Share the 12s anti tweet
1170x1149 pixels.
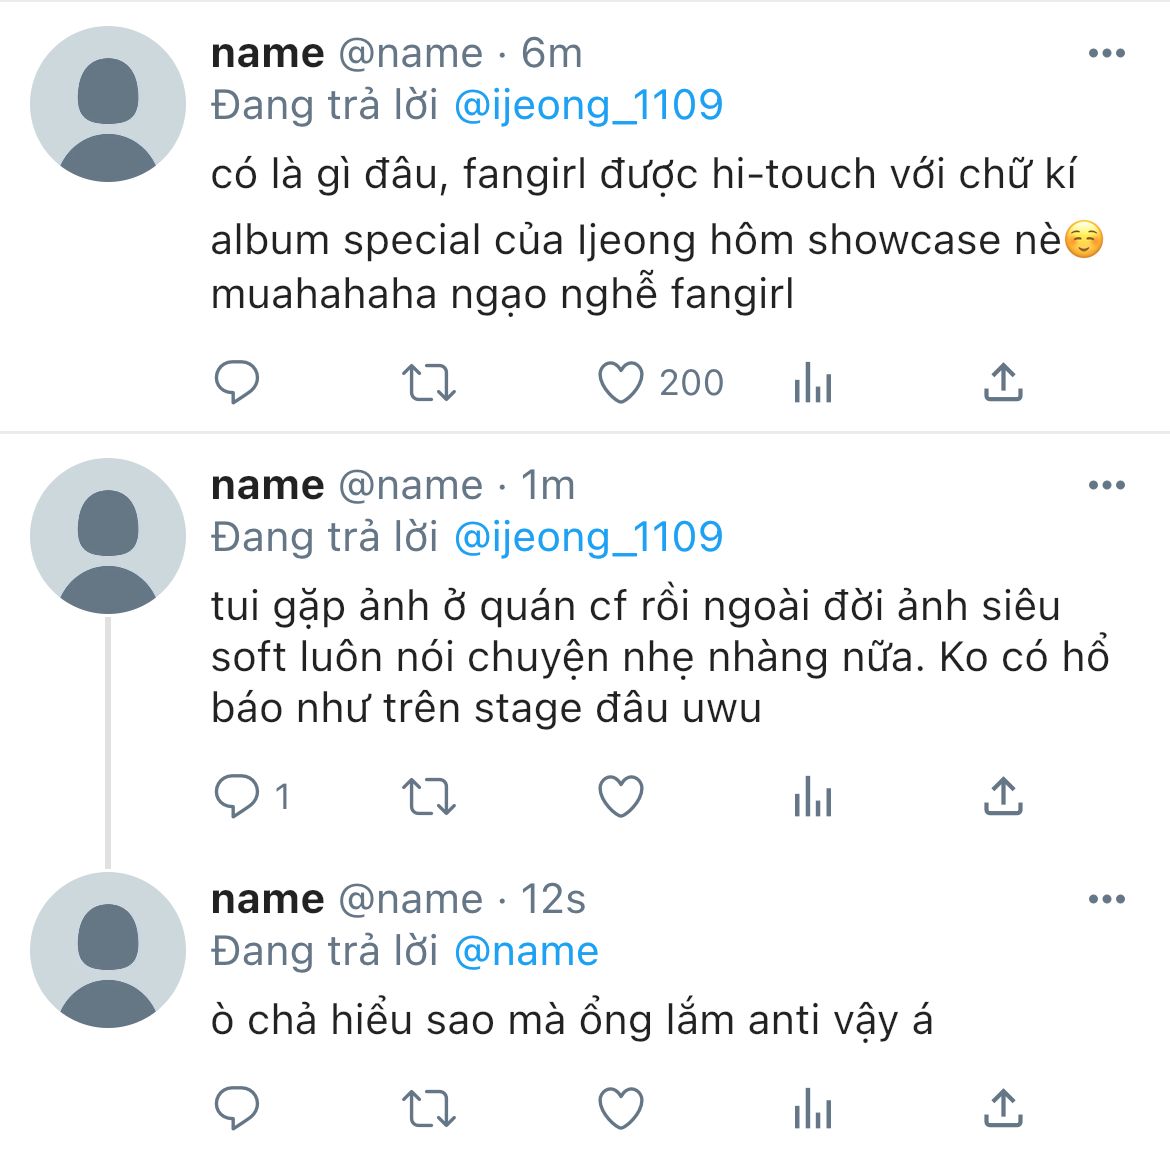(1003, 1109)
